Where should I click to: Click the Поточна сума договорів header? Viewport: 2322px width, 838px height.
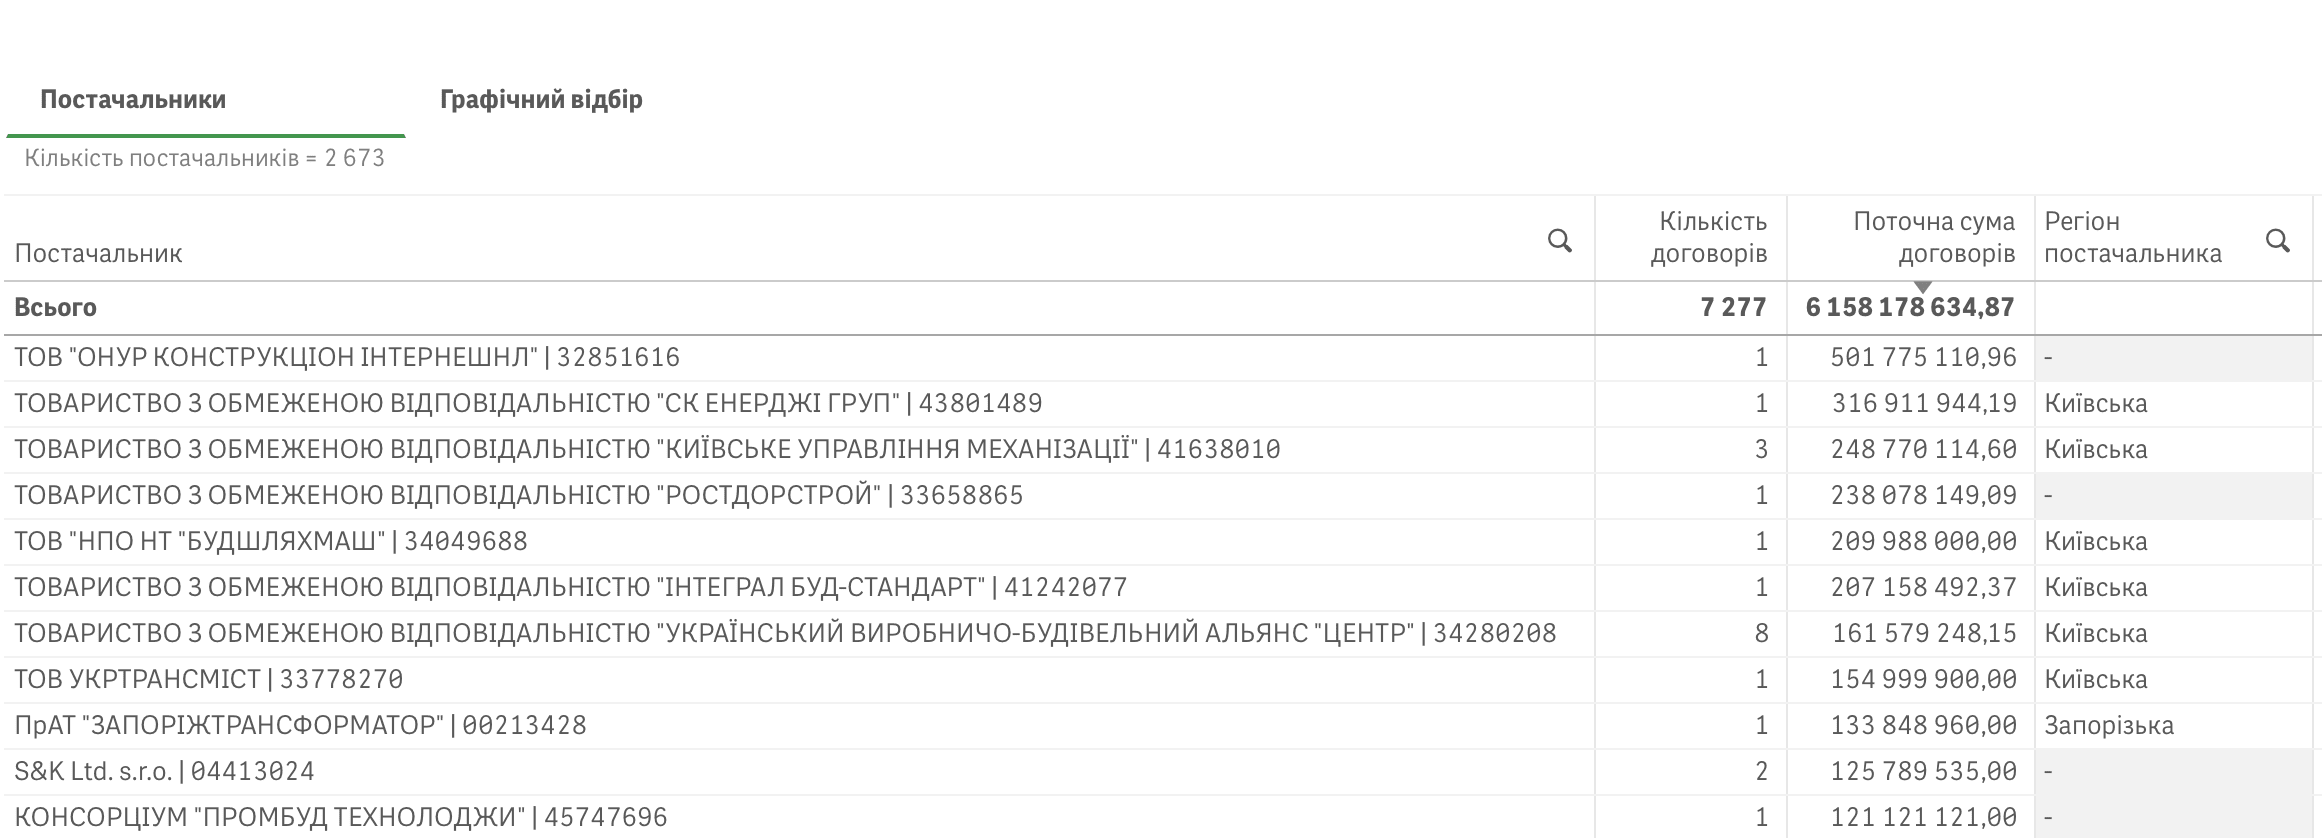coord(1934,237)
